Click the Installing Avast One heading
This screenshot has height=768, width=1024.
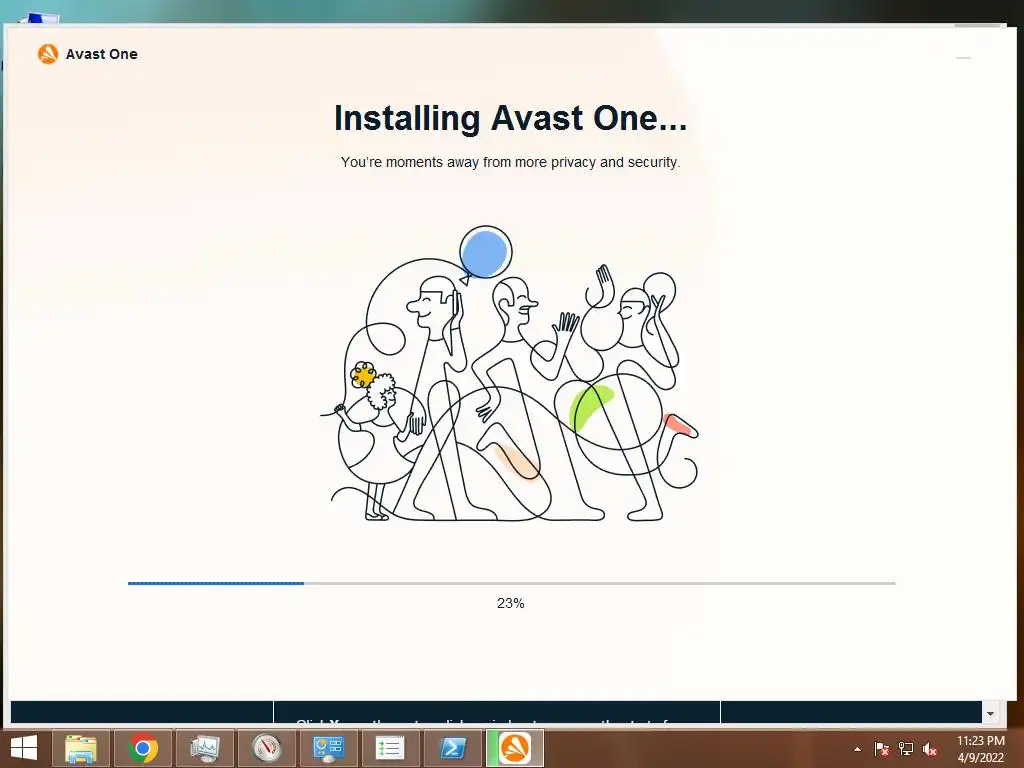tap(511, 118)
